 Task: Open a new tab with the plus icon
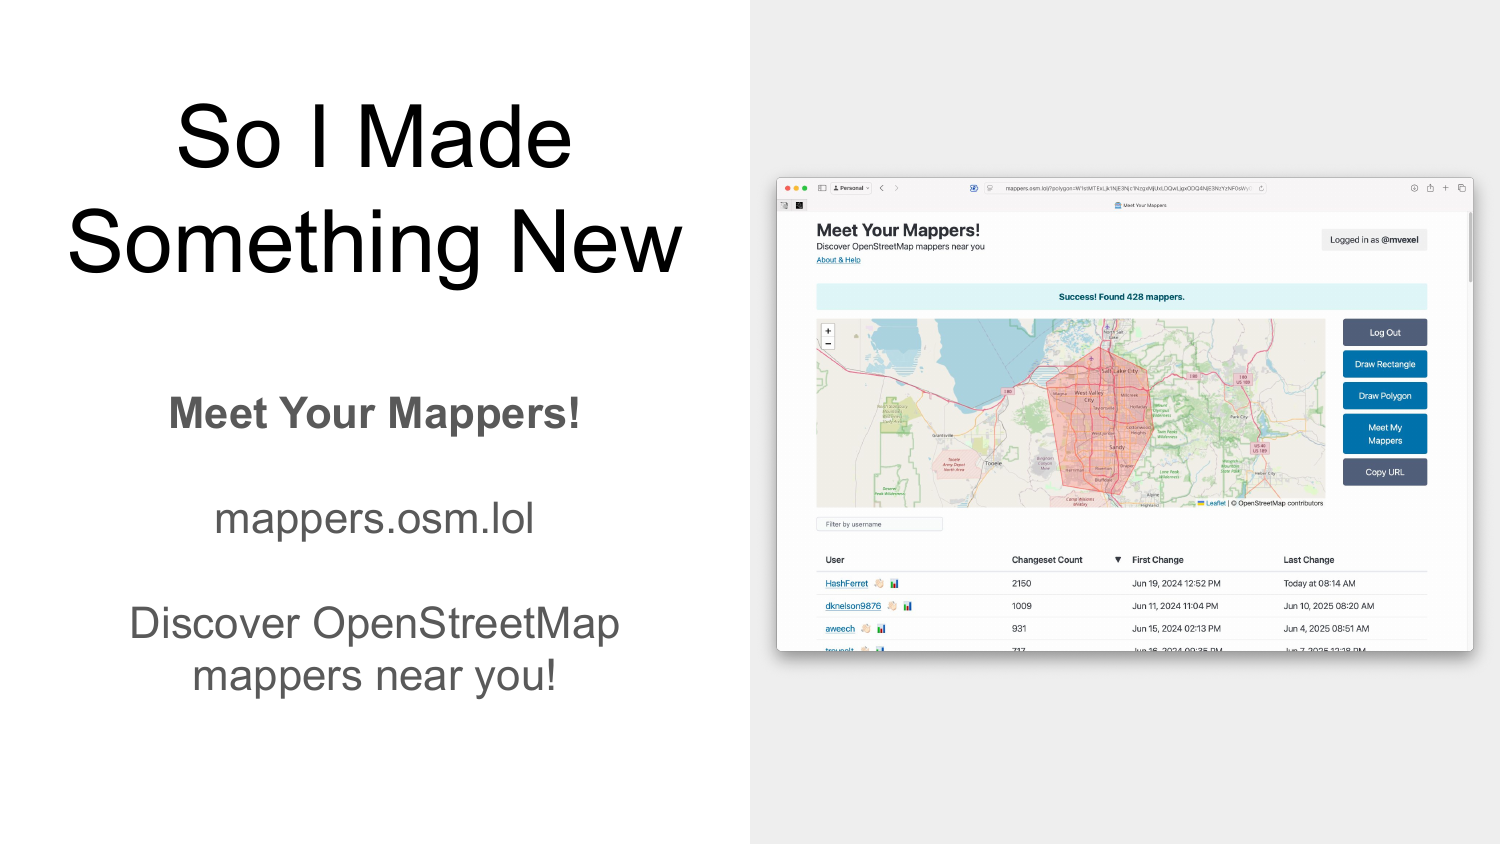point(1445,188)
